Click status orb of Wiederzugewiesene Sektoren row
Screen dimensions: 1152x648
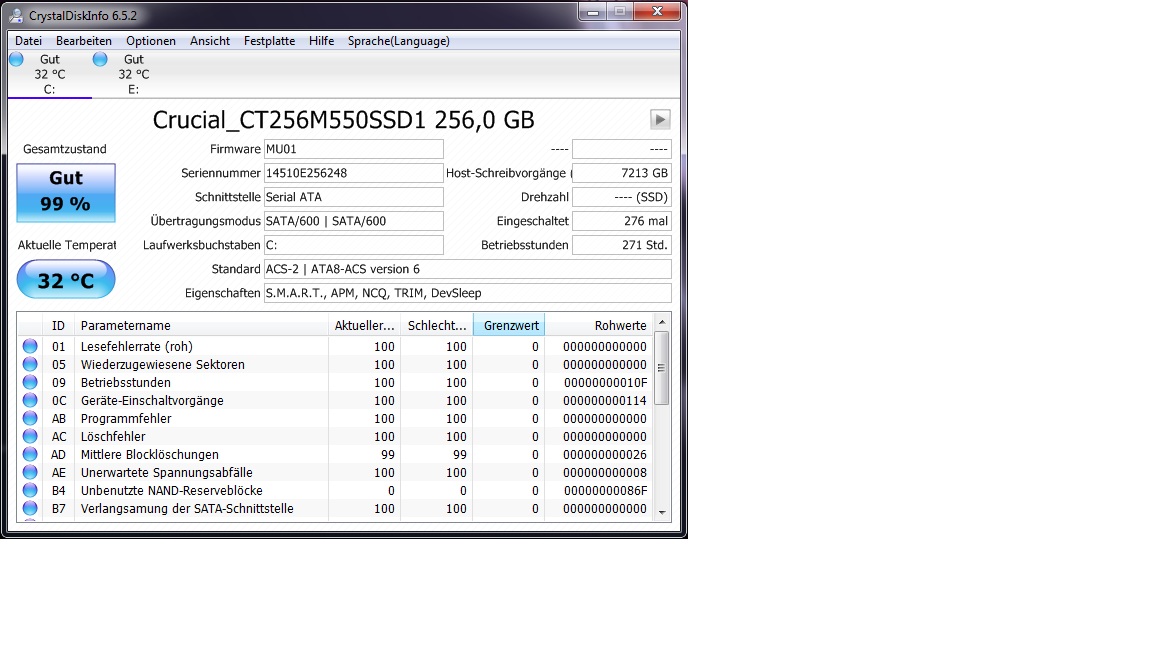(30, 364)
